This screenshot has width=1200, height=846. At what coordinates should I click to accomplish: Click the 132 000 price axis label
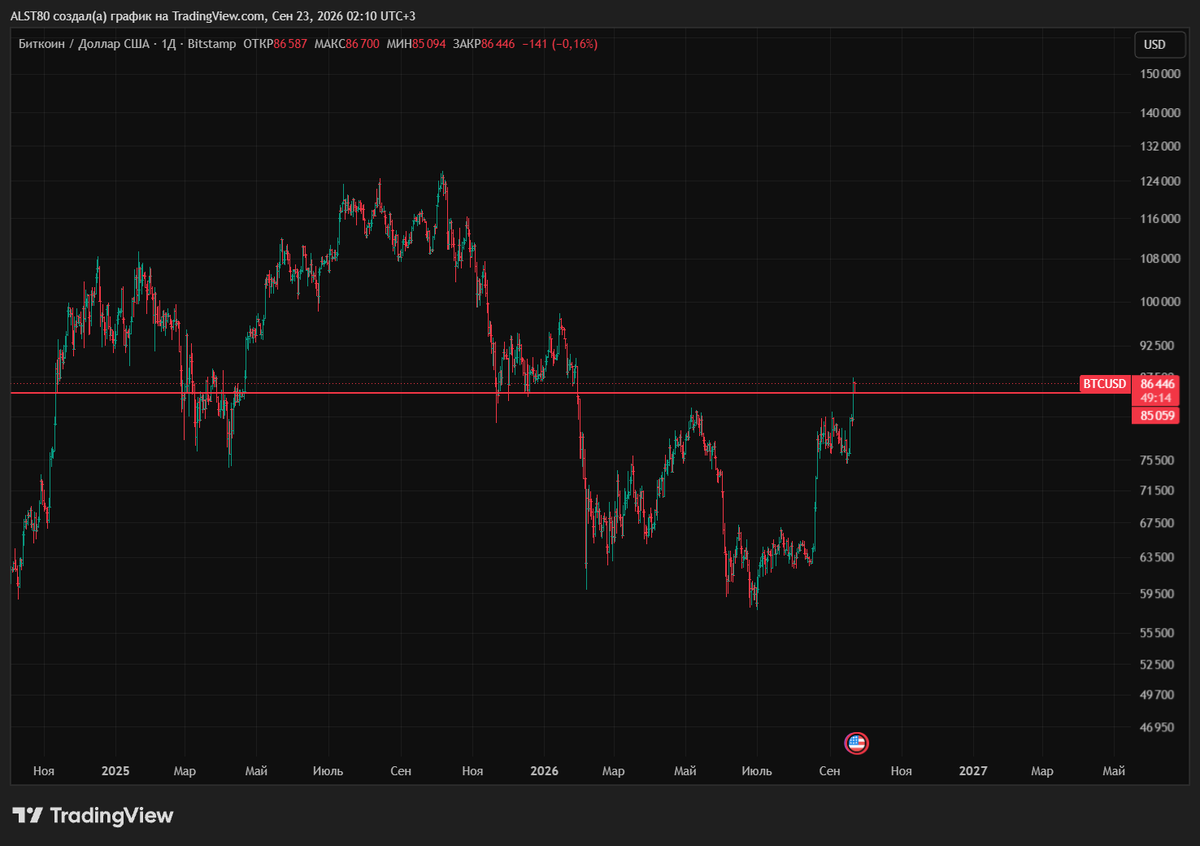(x=1159, y=146)
